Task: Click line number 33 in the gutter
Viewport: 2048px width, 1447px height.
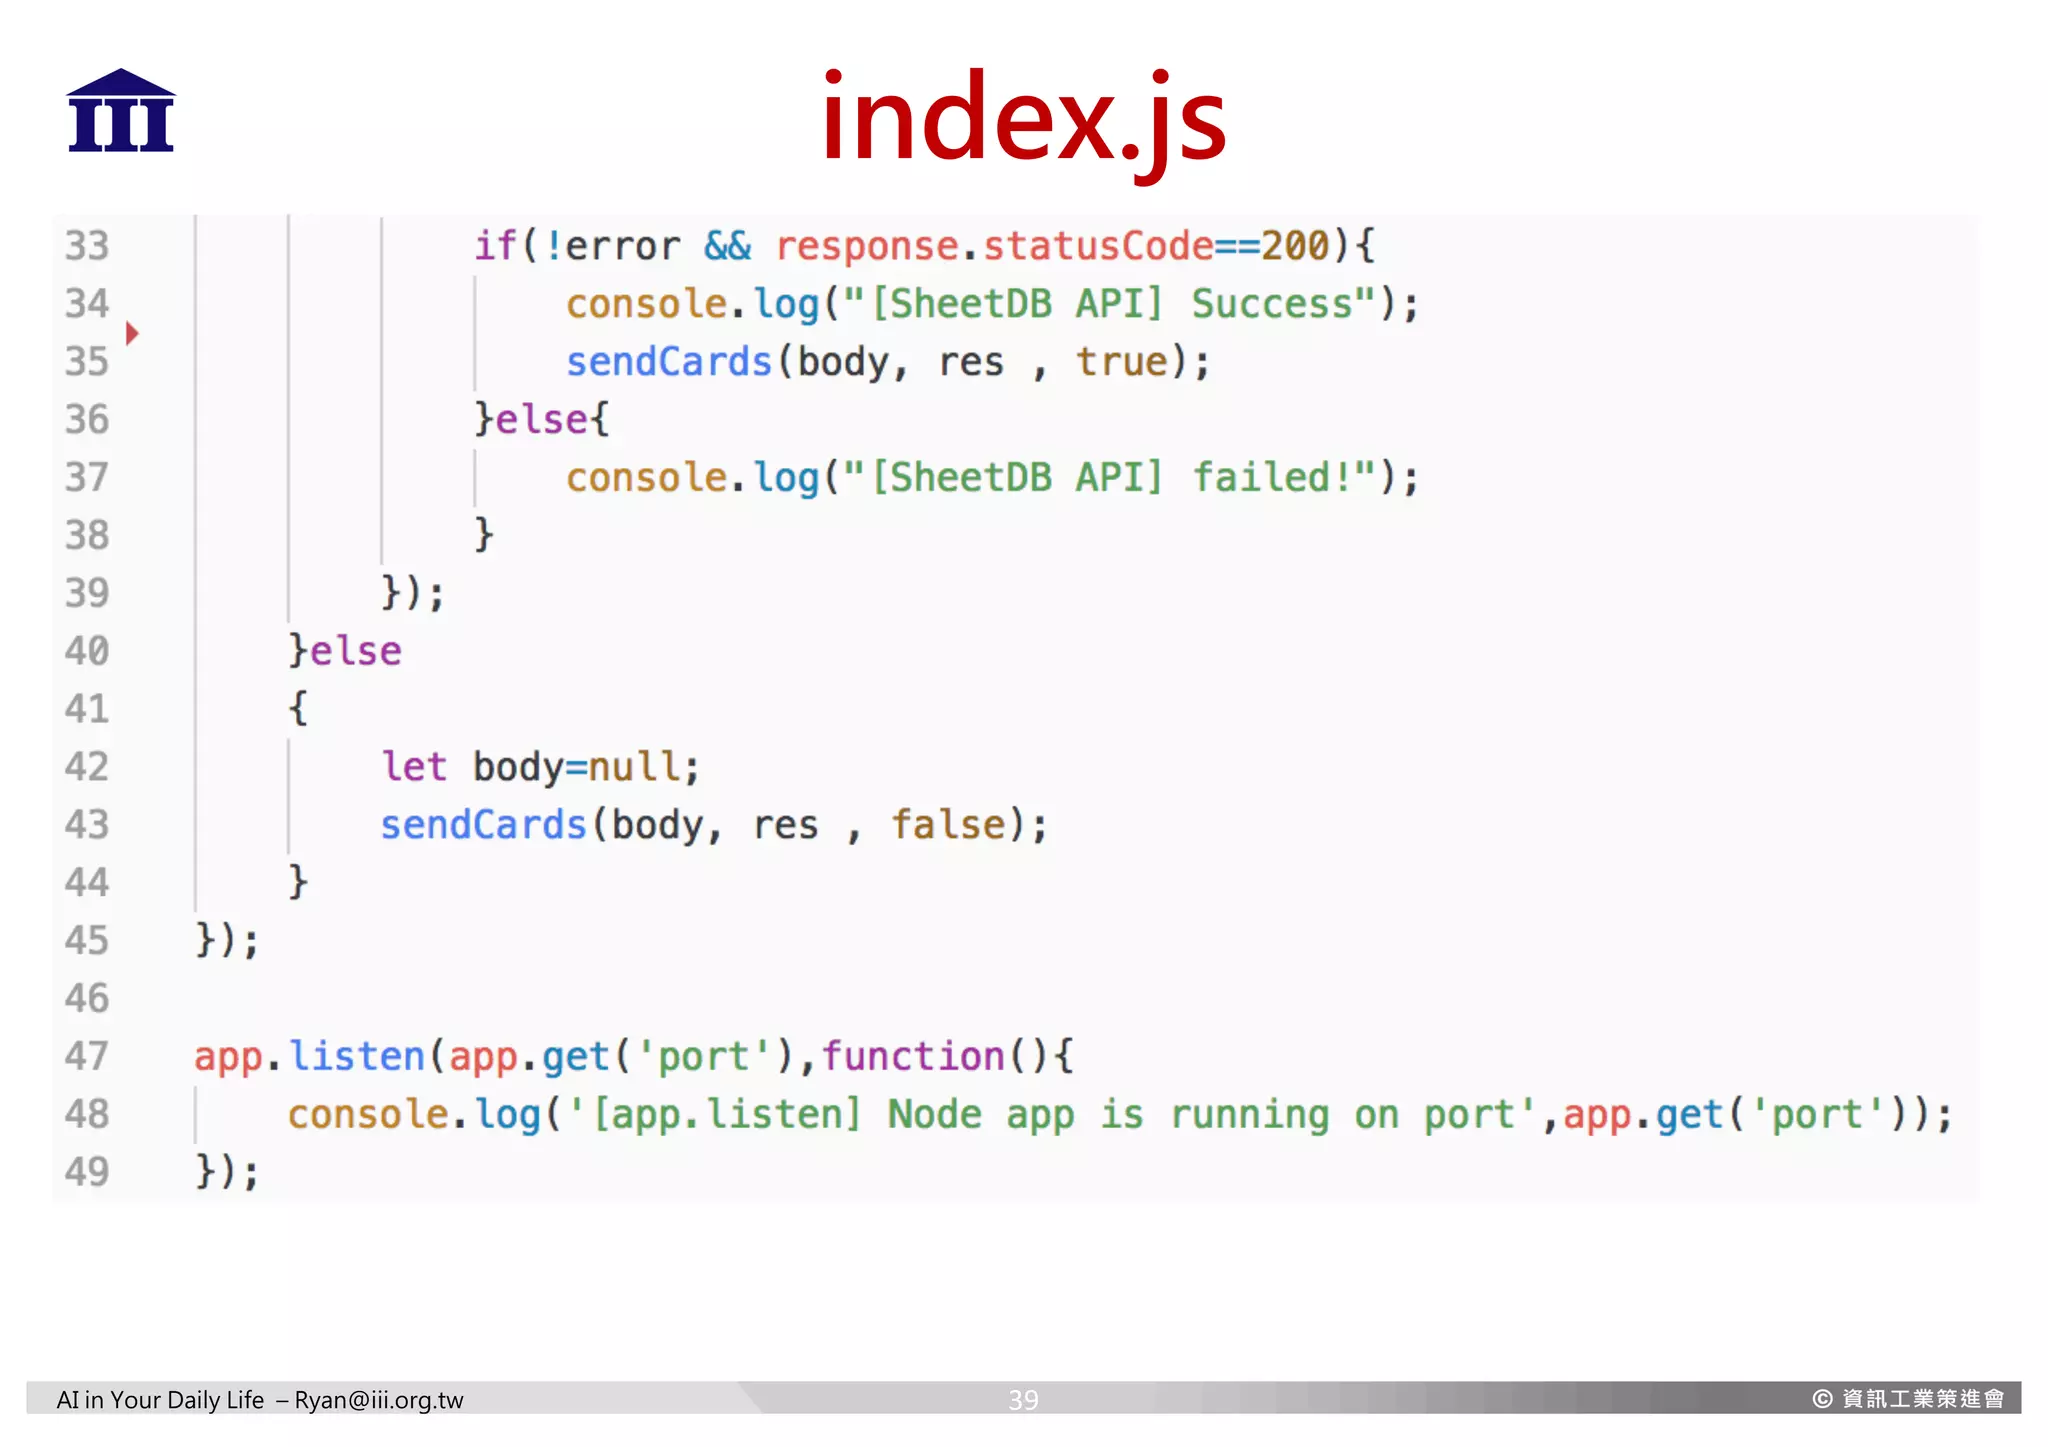Action: 86,246
